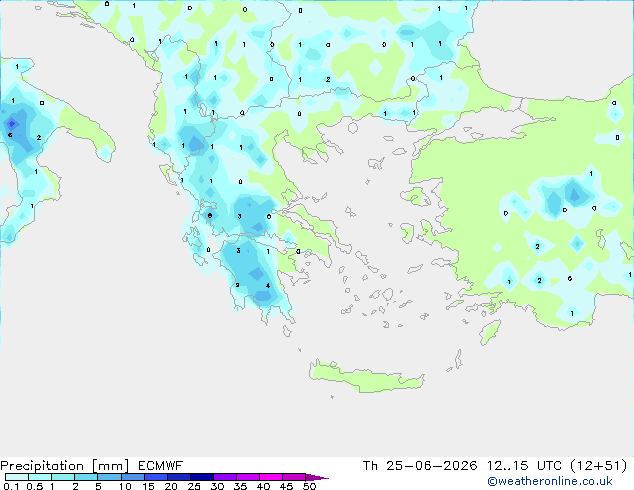
Task: Click the 'Th 25-06-2026' date text
Action: point(420,466)
